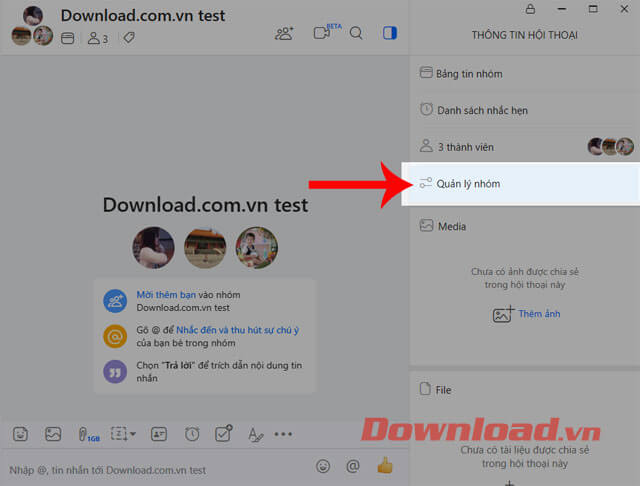Click the Thêm ảnh link

539,314
